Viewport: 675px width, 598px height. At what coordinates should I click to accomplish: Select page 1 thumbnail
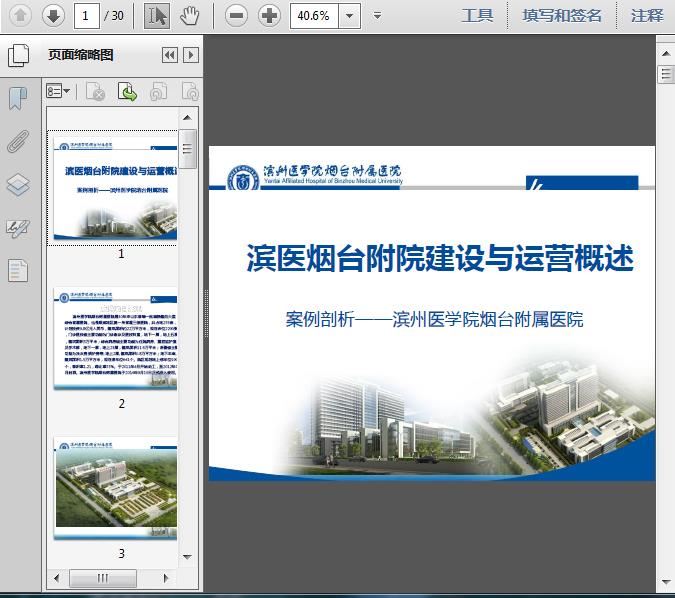click(115, 188)
